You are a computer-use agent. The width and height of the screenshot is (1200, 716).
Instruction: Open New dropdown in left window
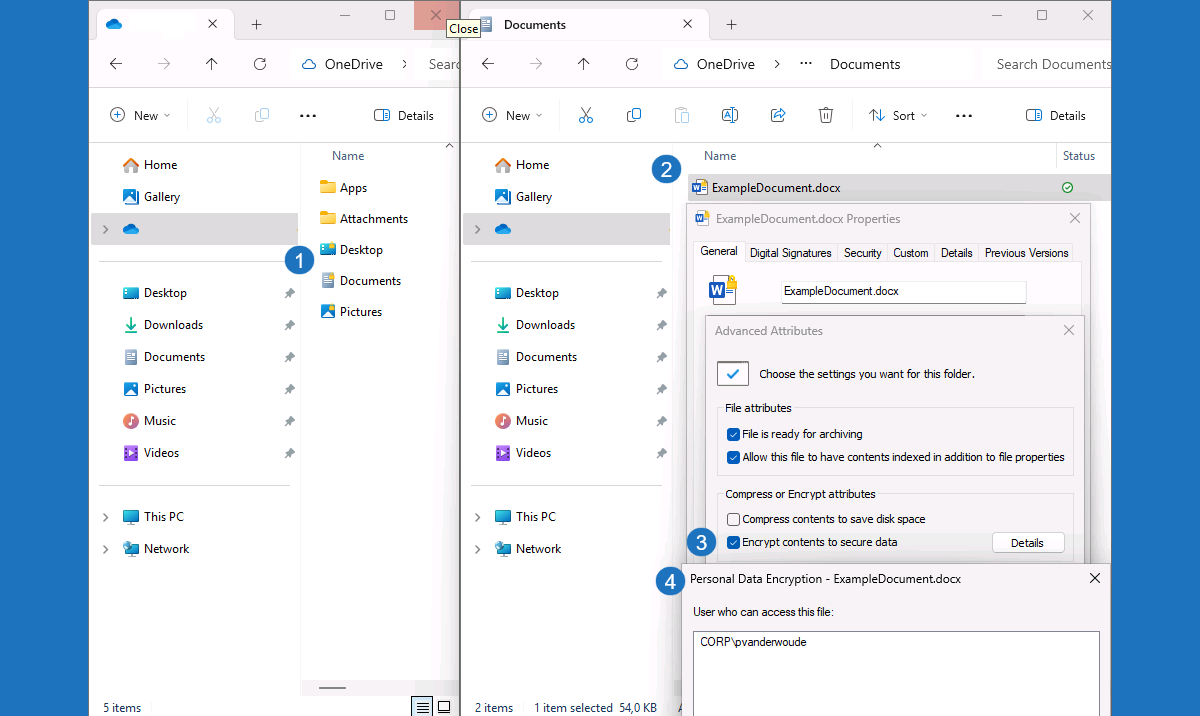140,115
